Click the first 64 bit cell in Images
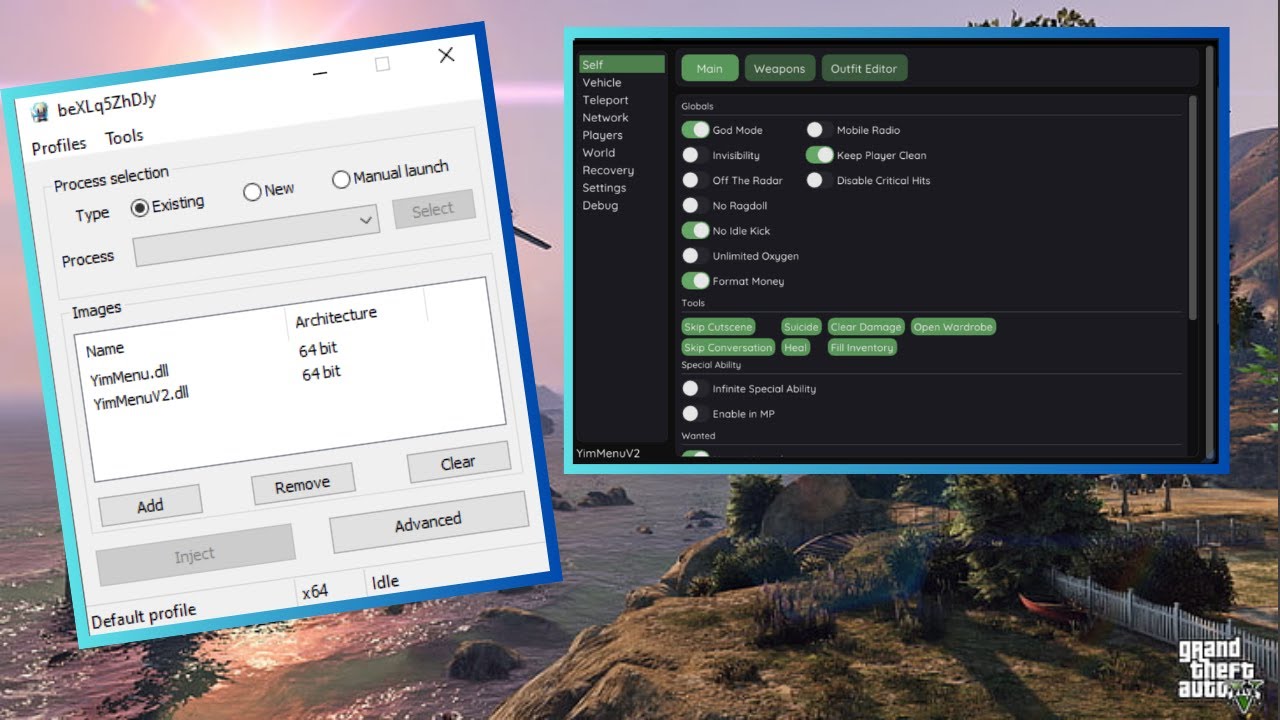The width and height of the screenshot is (1280, 720). point(318,350)
